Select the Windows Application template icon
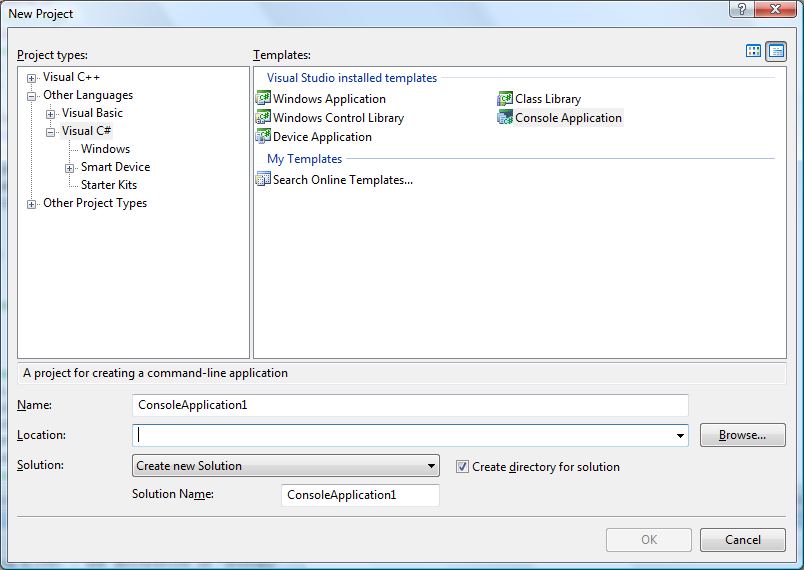This screenshot has height=570, width=804. pos(263,98)
